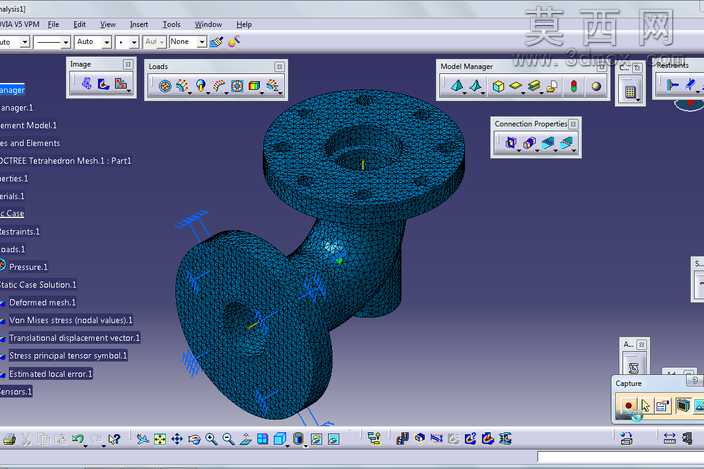The height and width of the screenshot is (469, 704).
Task: Select Deformed mesh.1 in the tree
Action: click(x=42, y=302)
